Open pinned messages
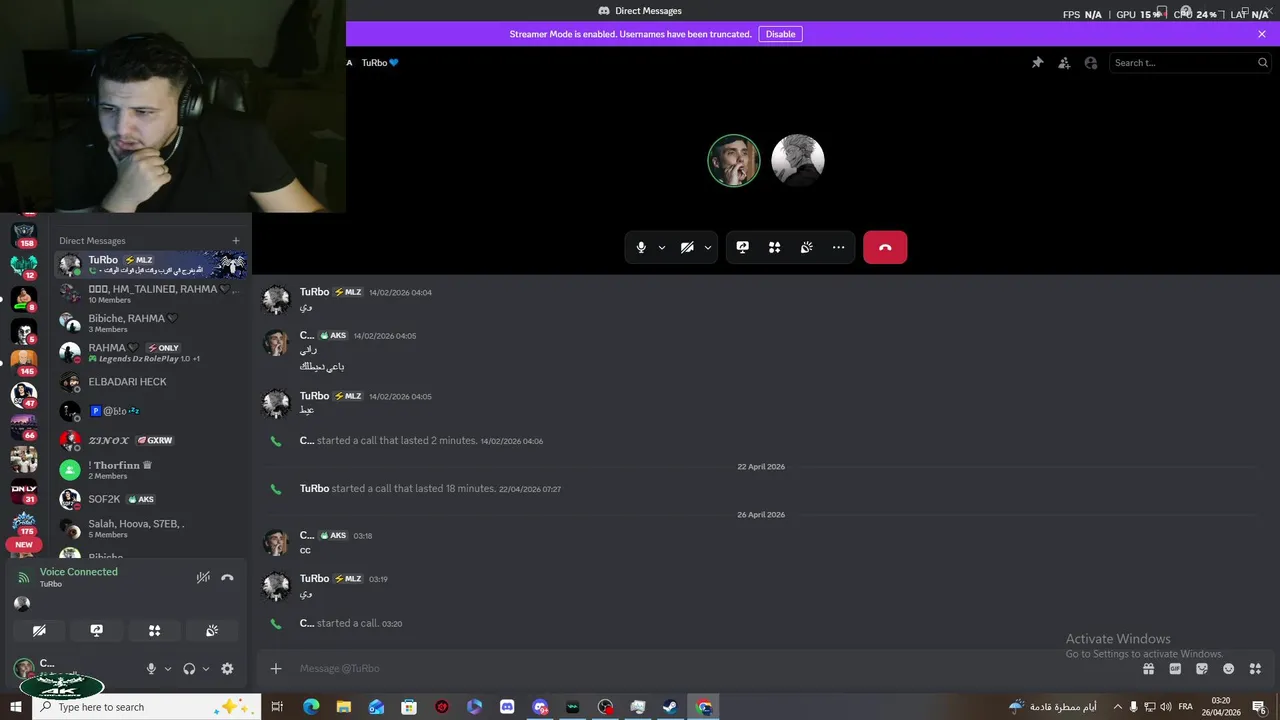This screenshot has width=1280, height=720. (x=1037, y=62)
